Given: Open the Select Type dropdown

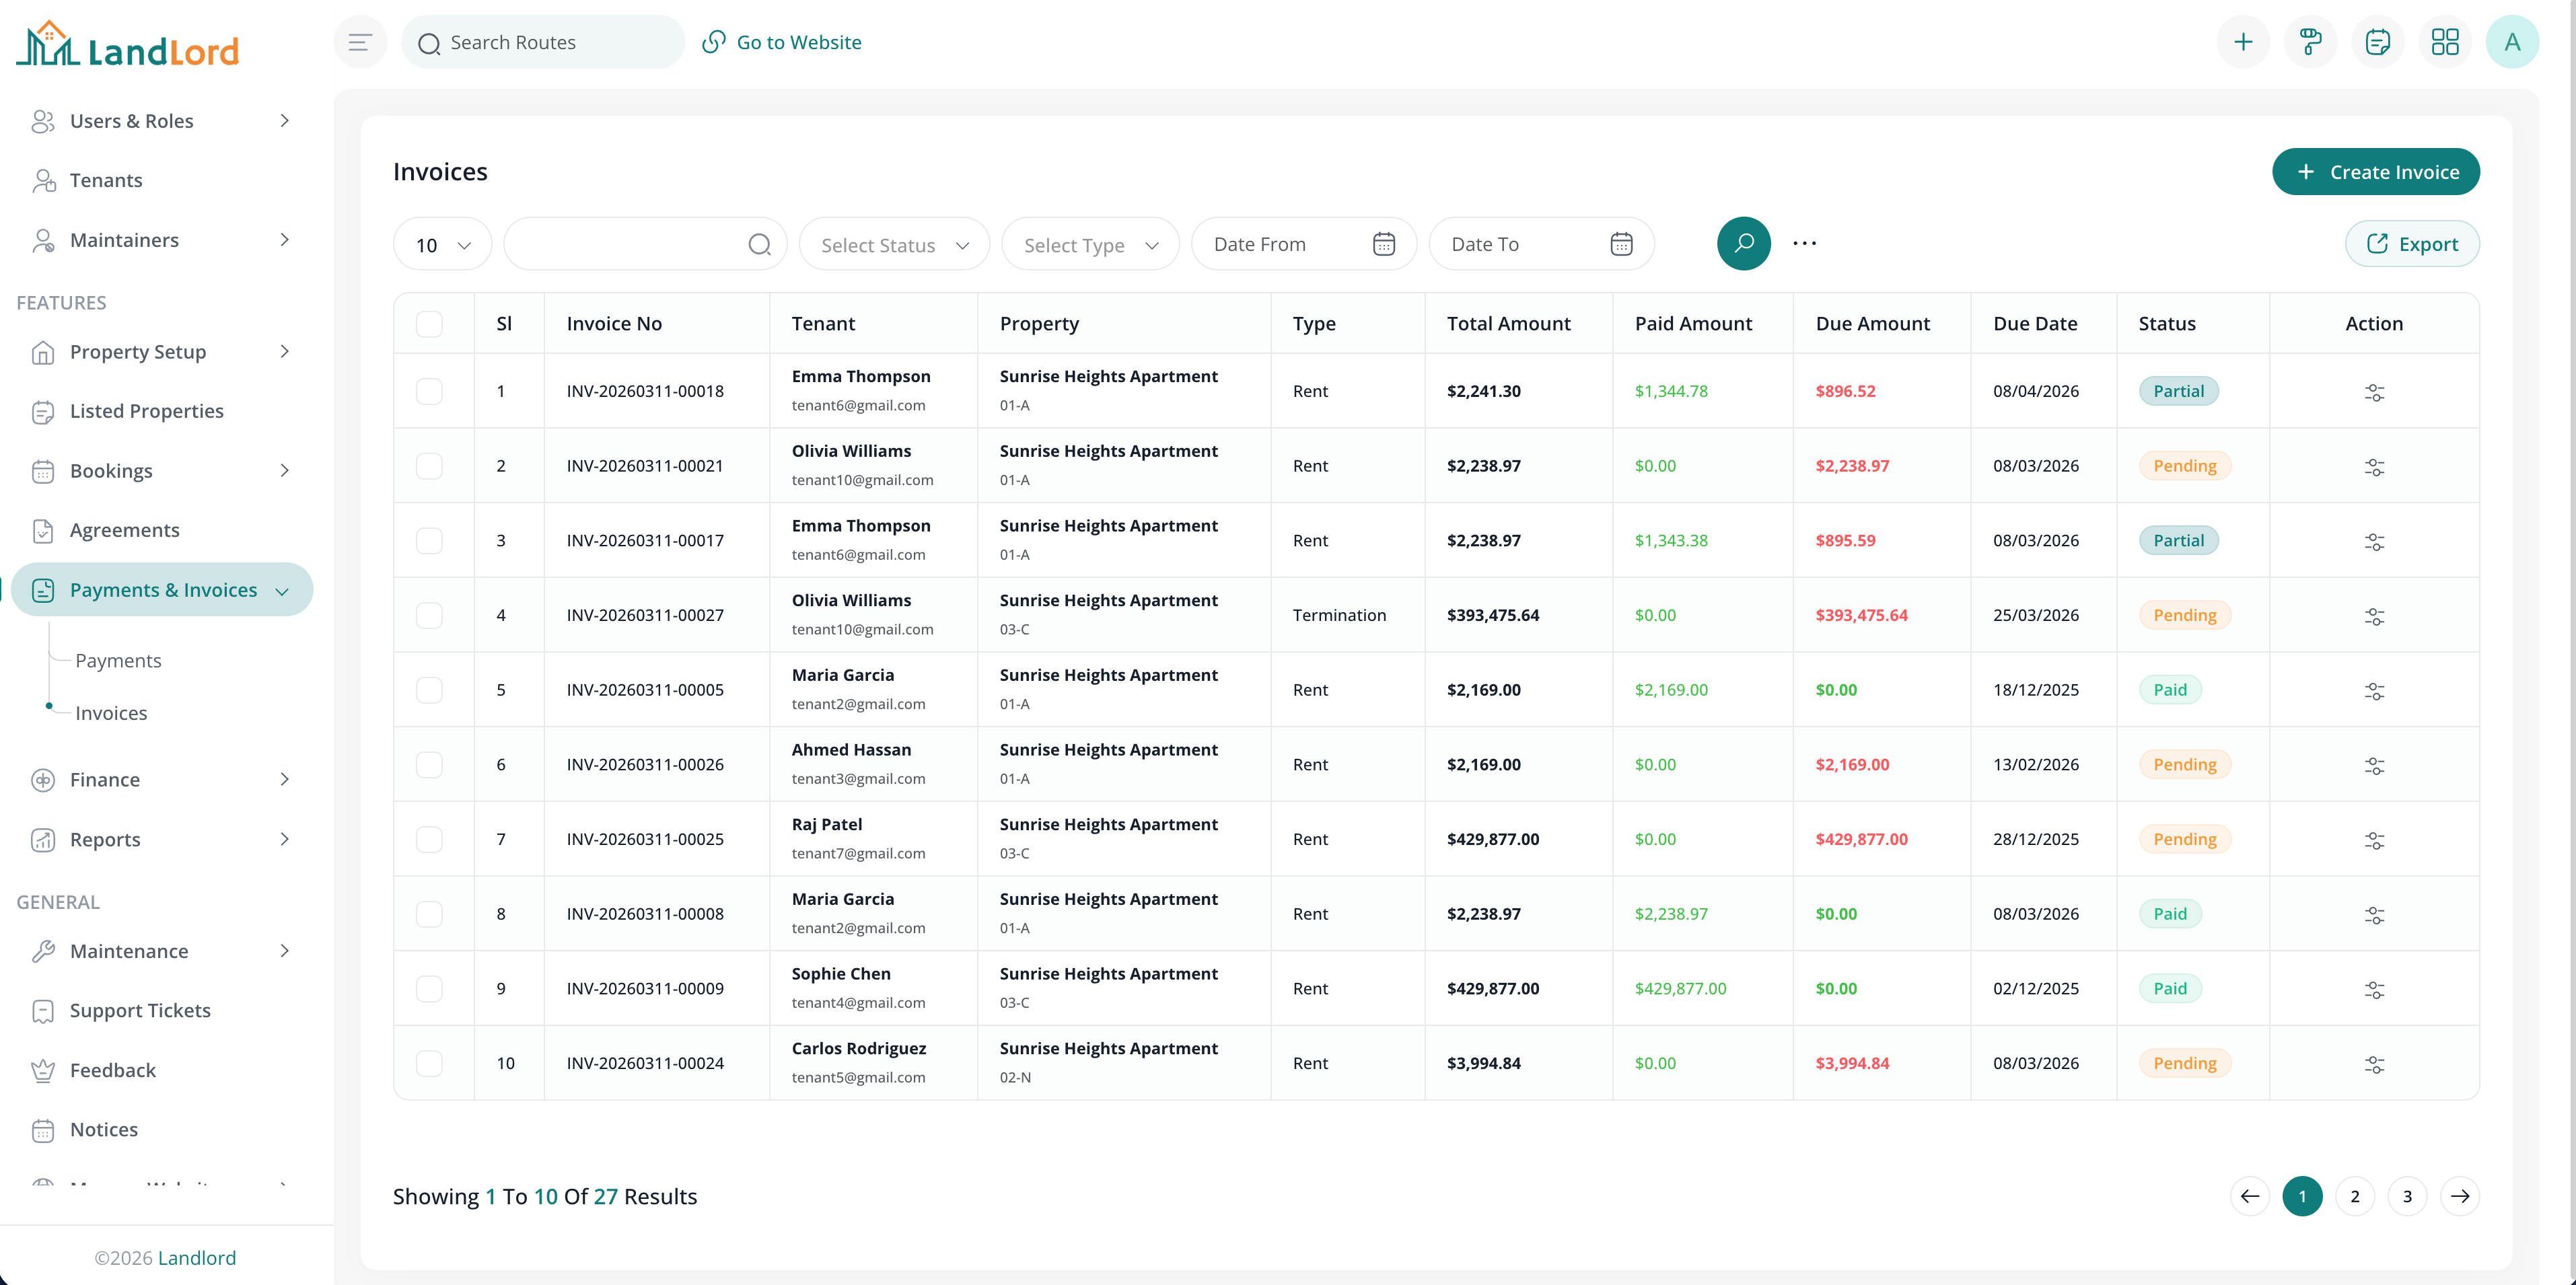Looking at the screenshot, I should [1089, 243].
